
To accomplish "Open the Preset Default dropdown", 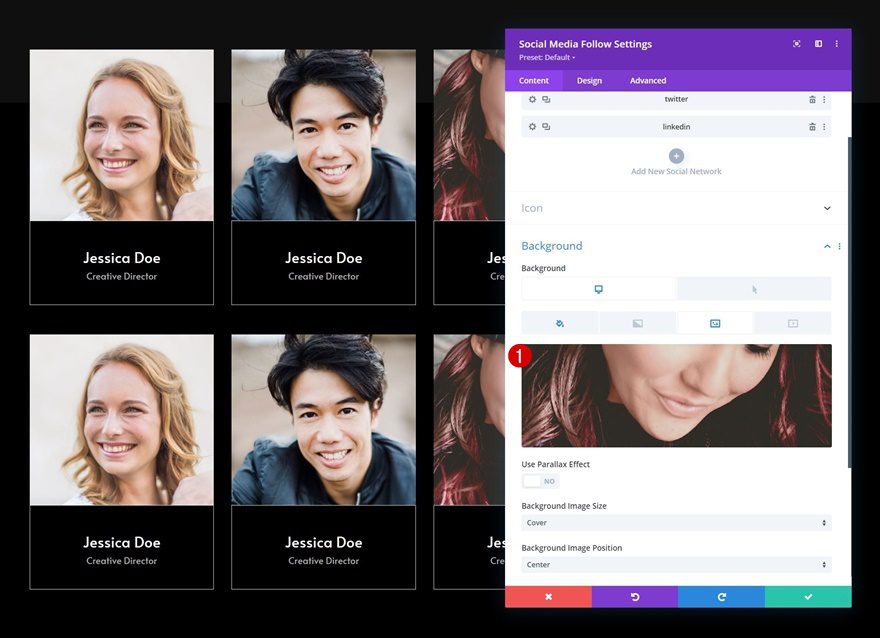I will (546, 58).
